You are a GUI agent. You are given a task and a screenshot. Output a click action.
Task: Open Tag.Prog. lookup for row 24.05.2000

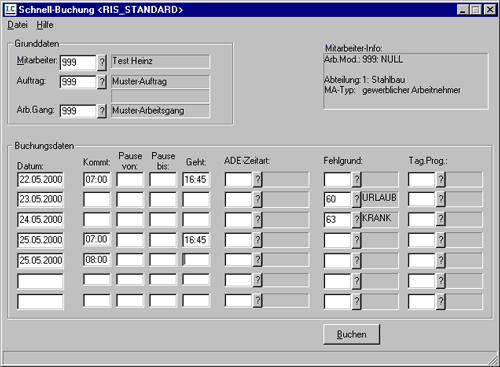click(441, 220)
